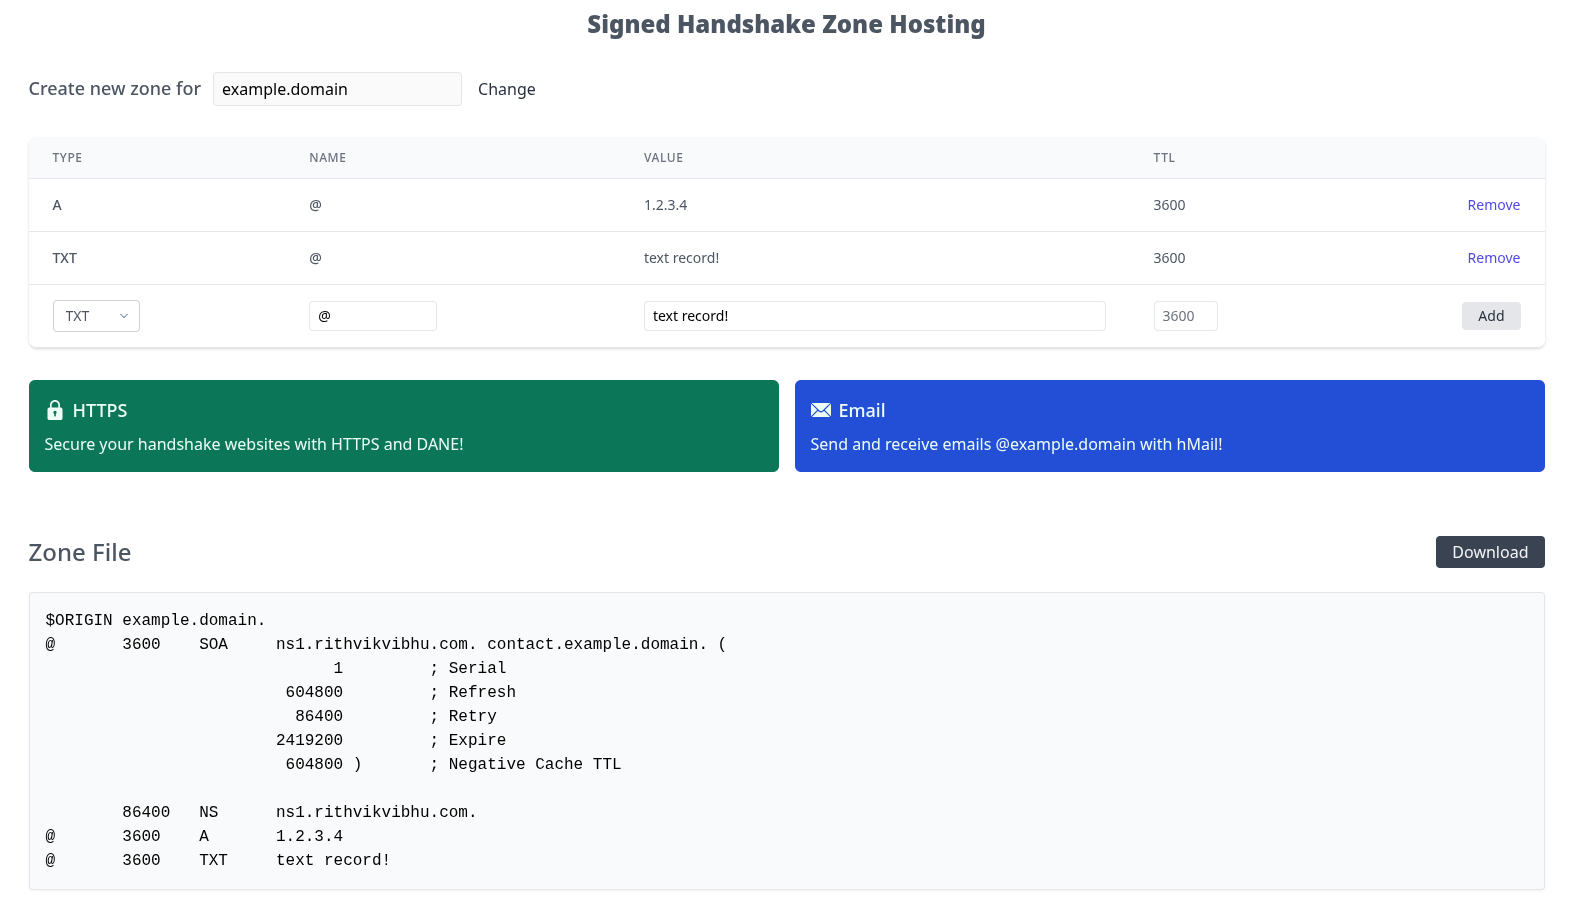Select the TTL input showing 3600

click(x=1185, y=316)
